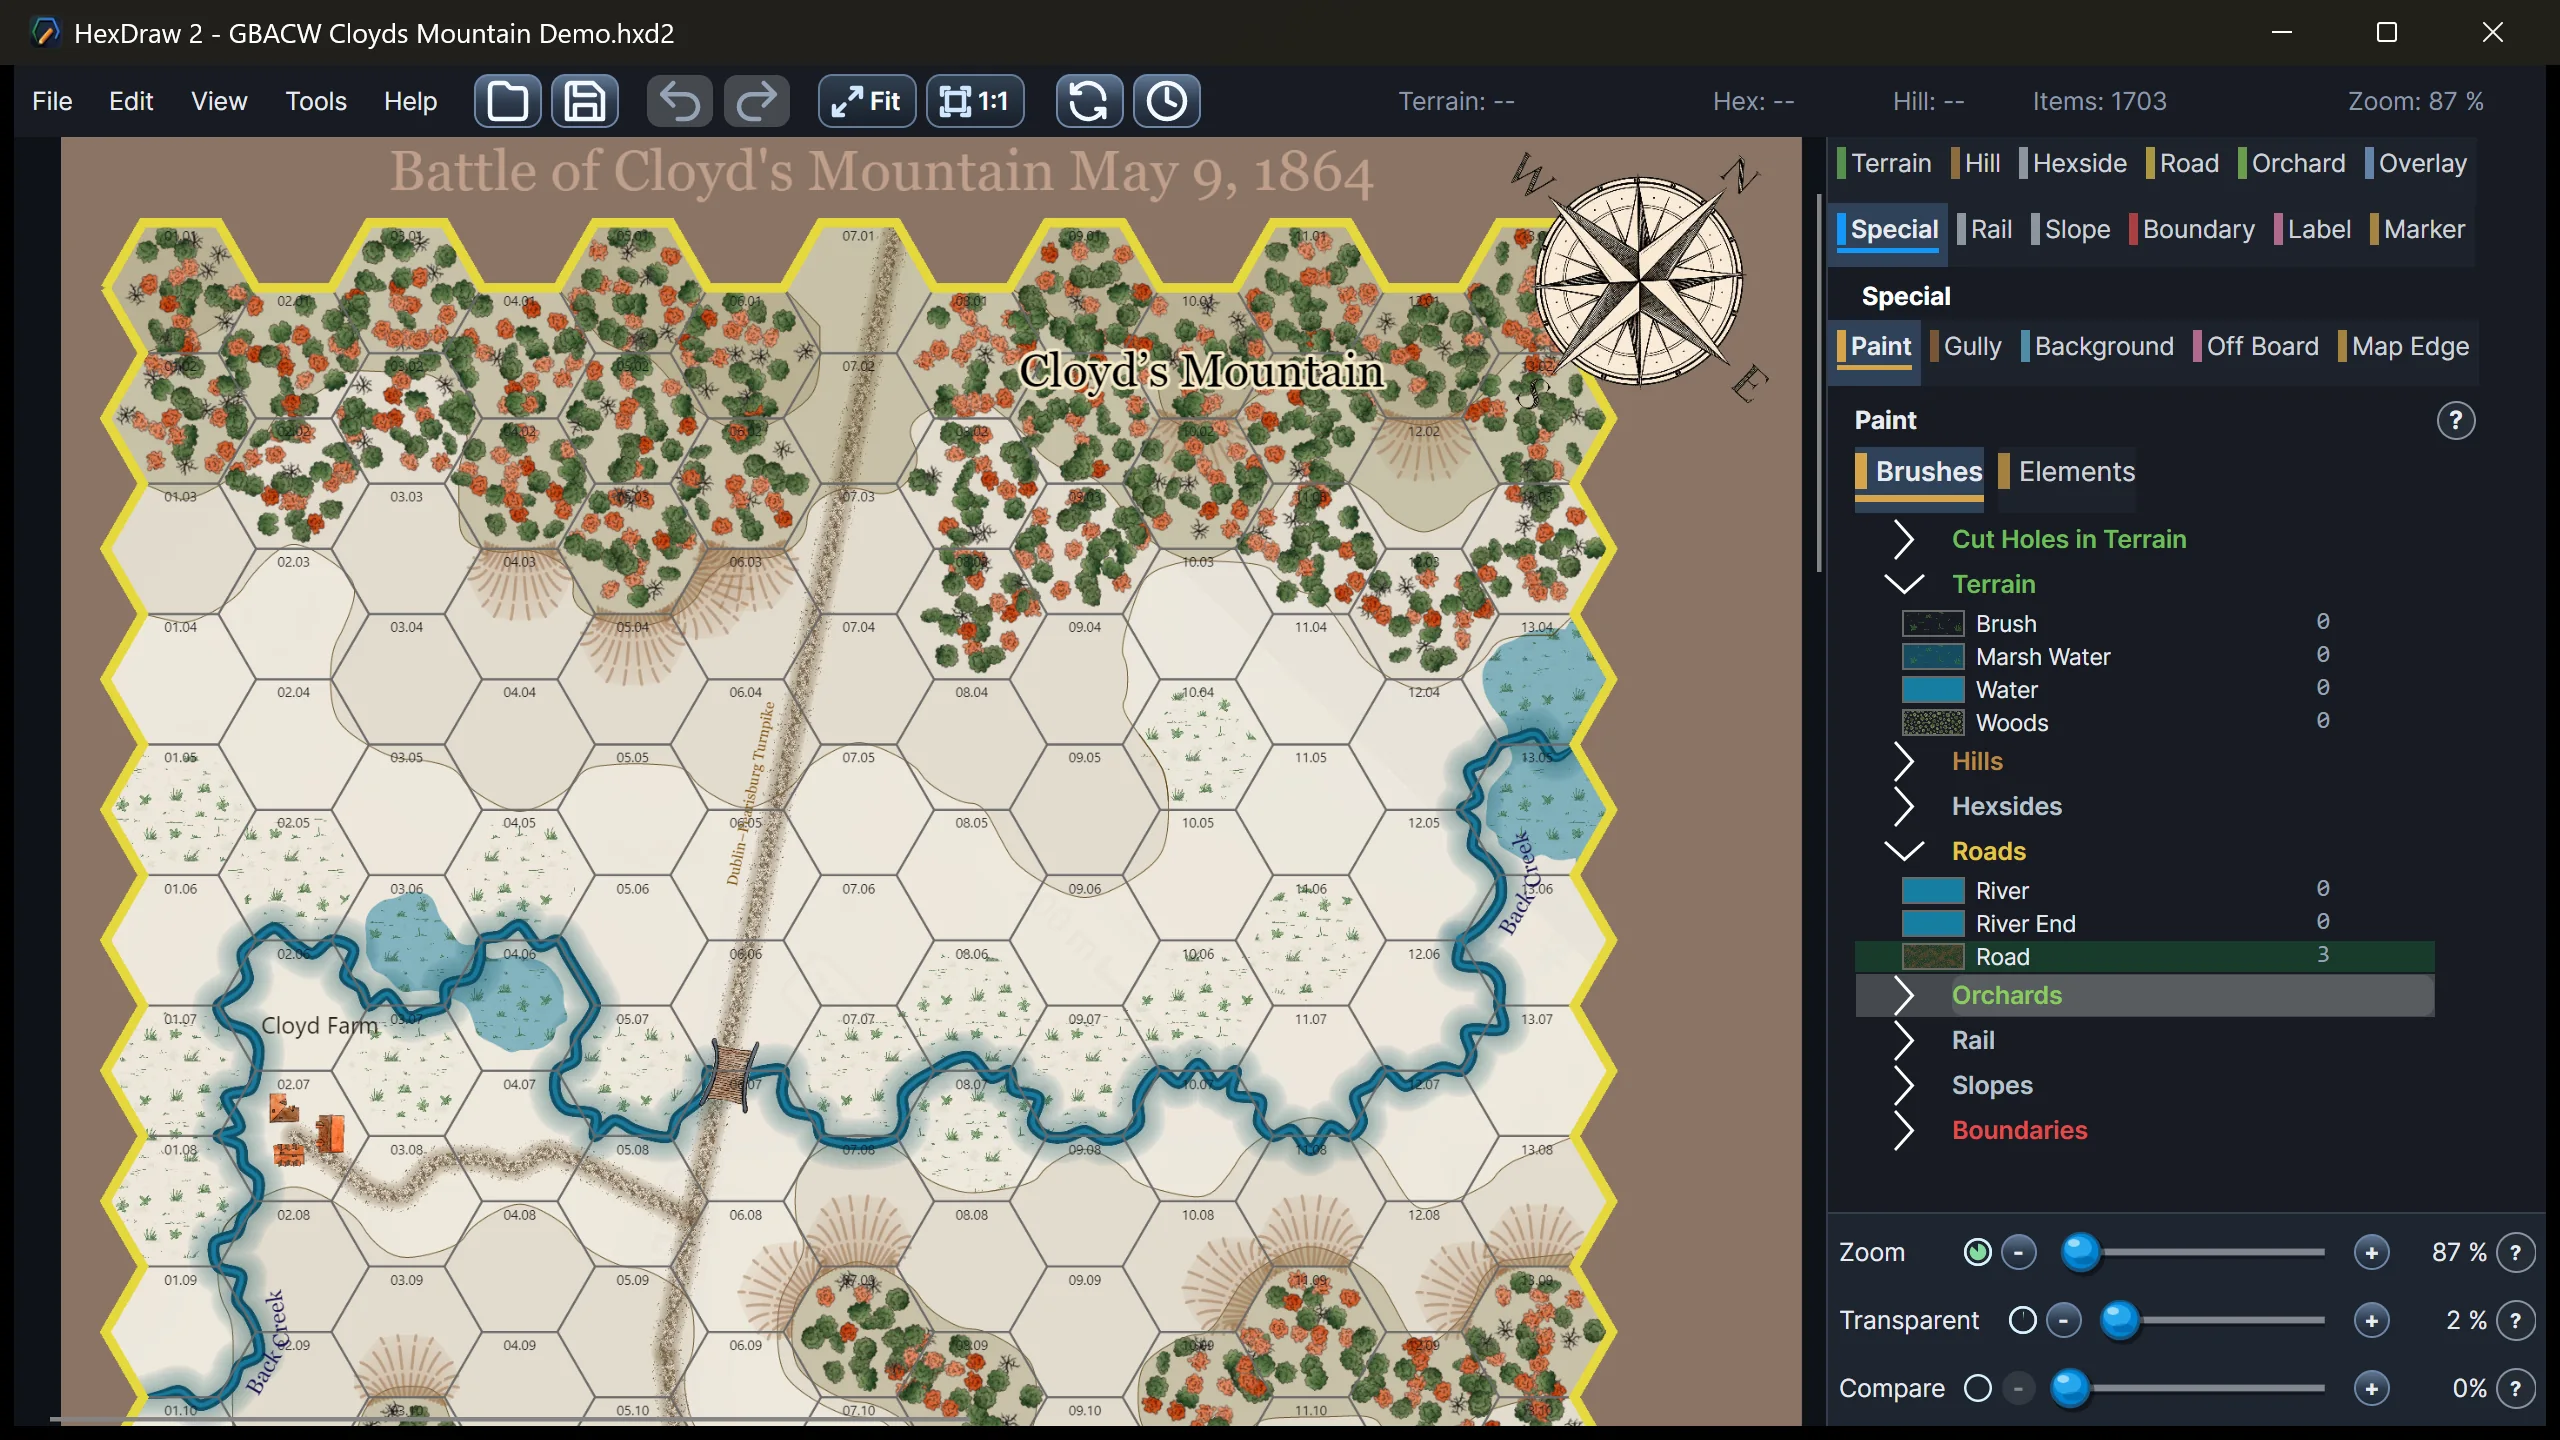
Task: Toggle the Zoom radio button
Action: (x=1977, y=1252)
